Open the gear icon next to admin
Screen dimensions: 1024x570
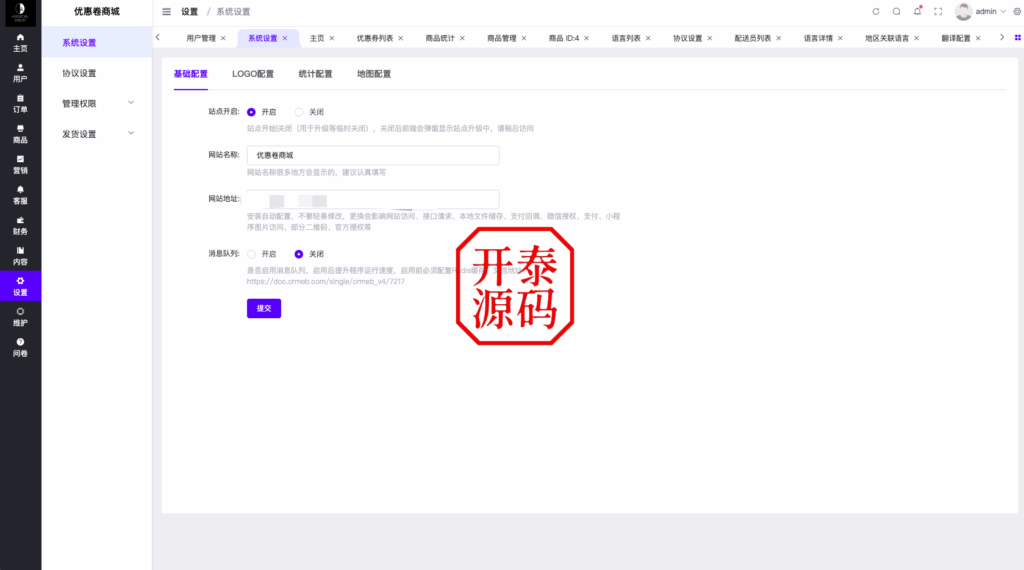pos(1017,11)
